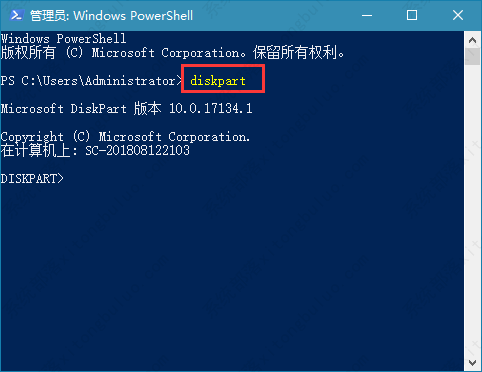Click the window title '管理员: Windows PowerShell'

[111, 16]
